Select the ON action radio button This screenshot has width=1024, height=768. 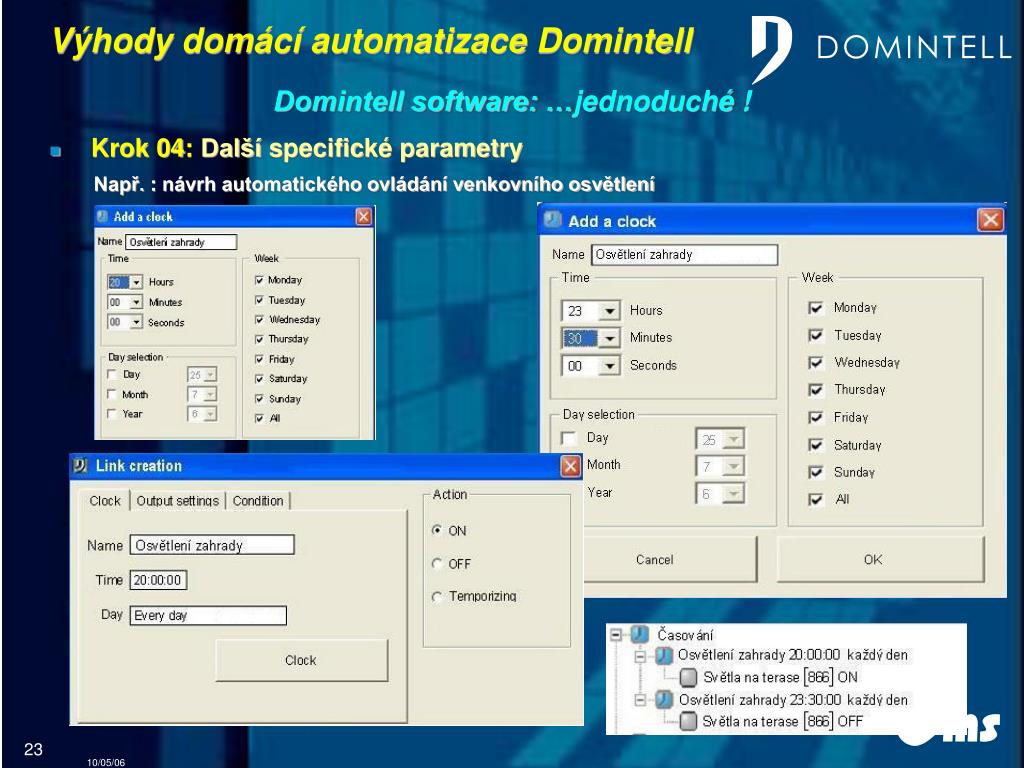click(437, 530)
